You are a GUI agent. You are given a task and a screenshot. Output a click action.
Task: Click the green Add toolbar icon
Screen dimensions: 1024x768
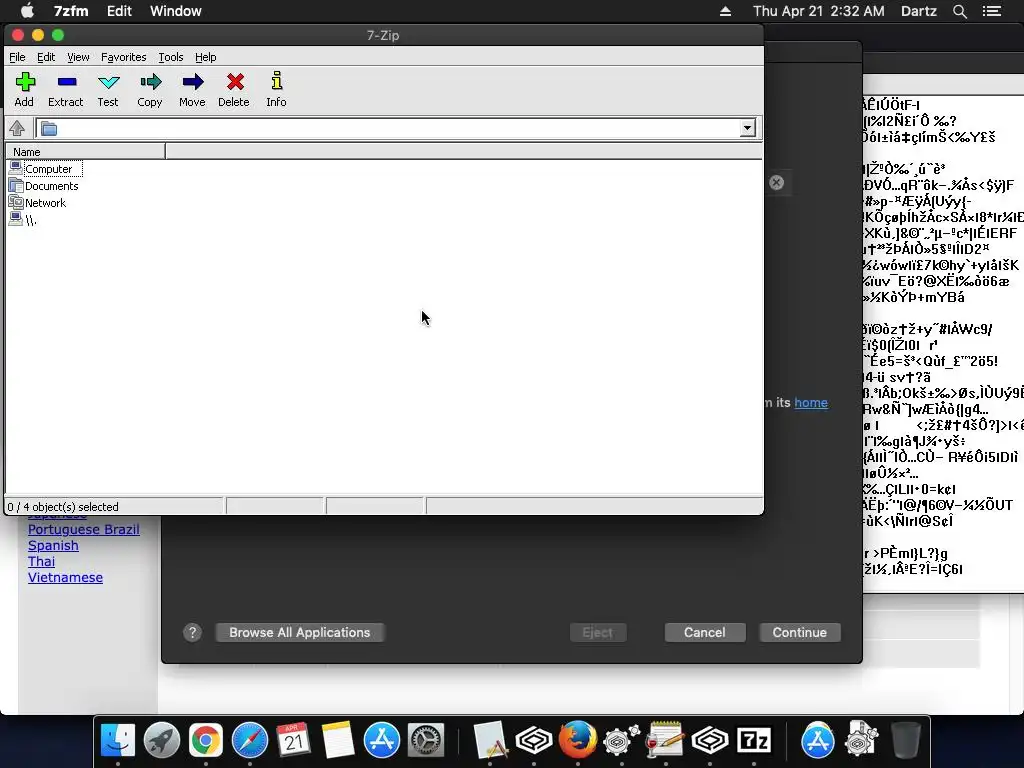25,82
